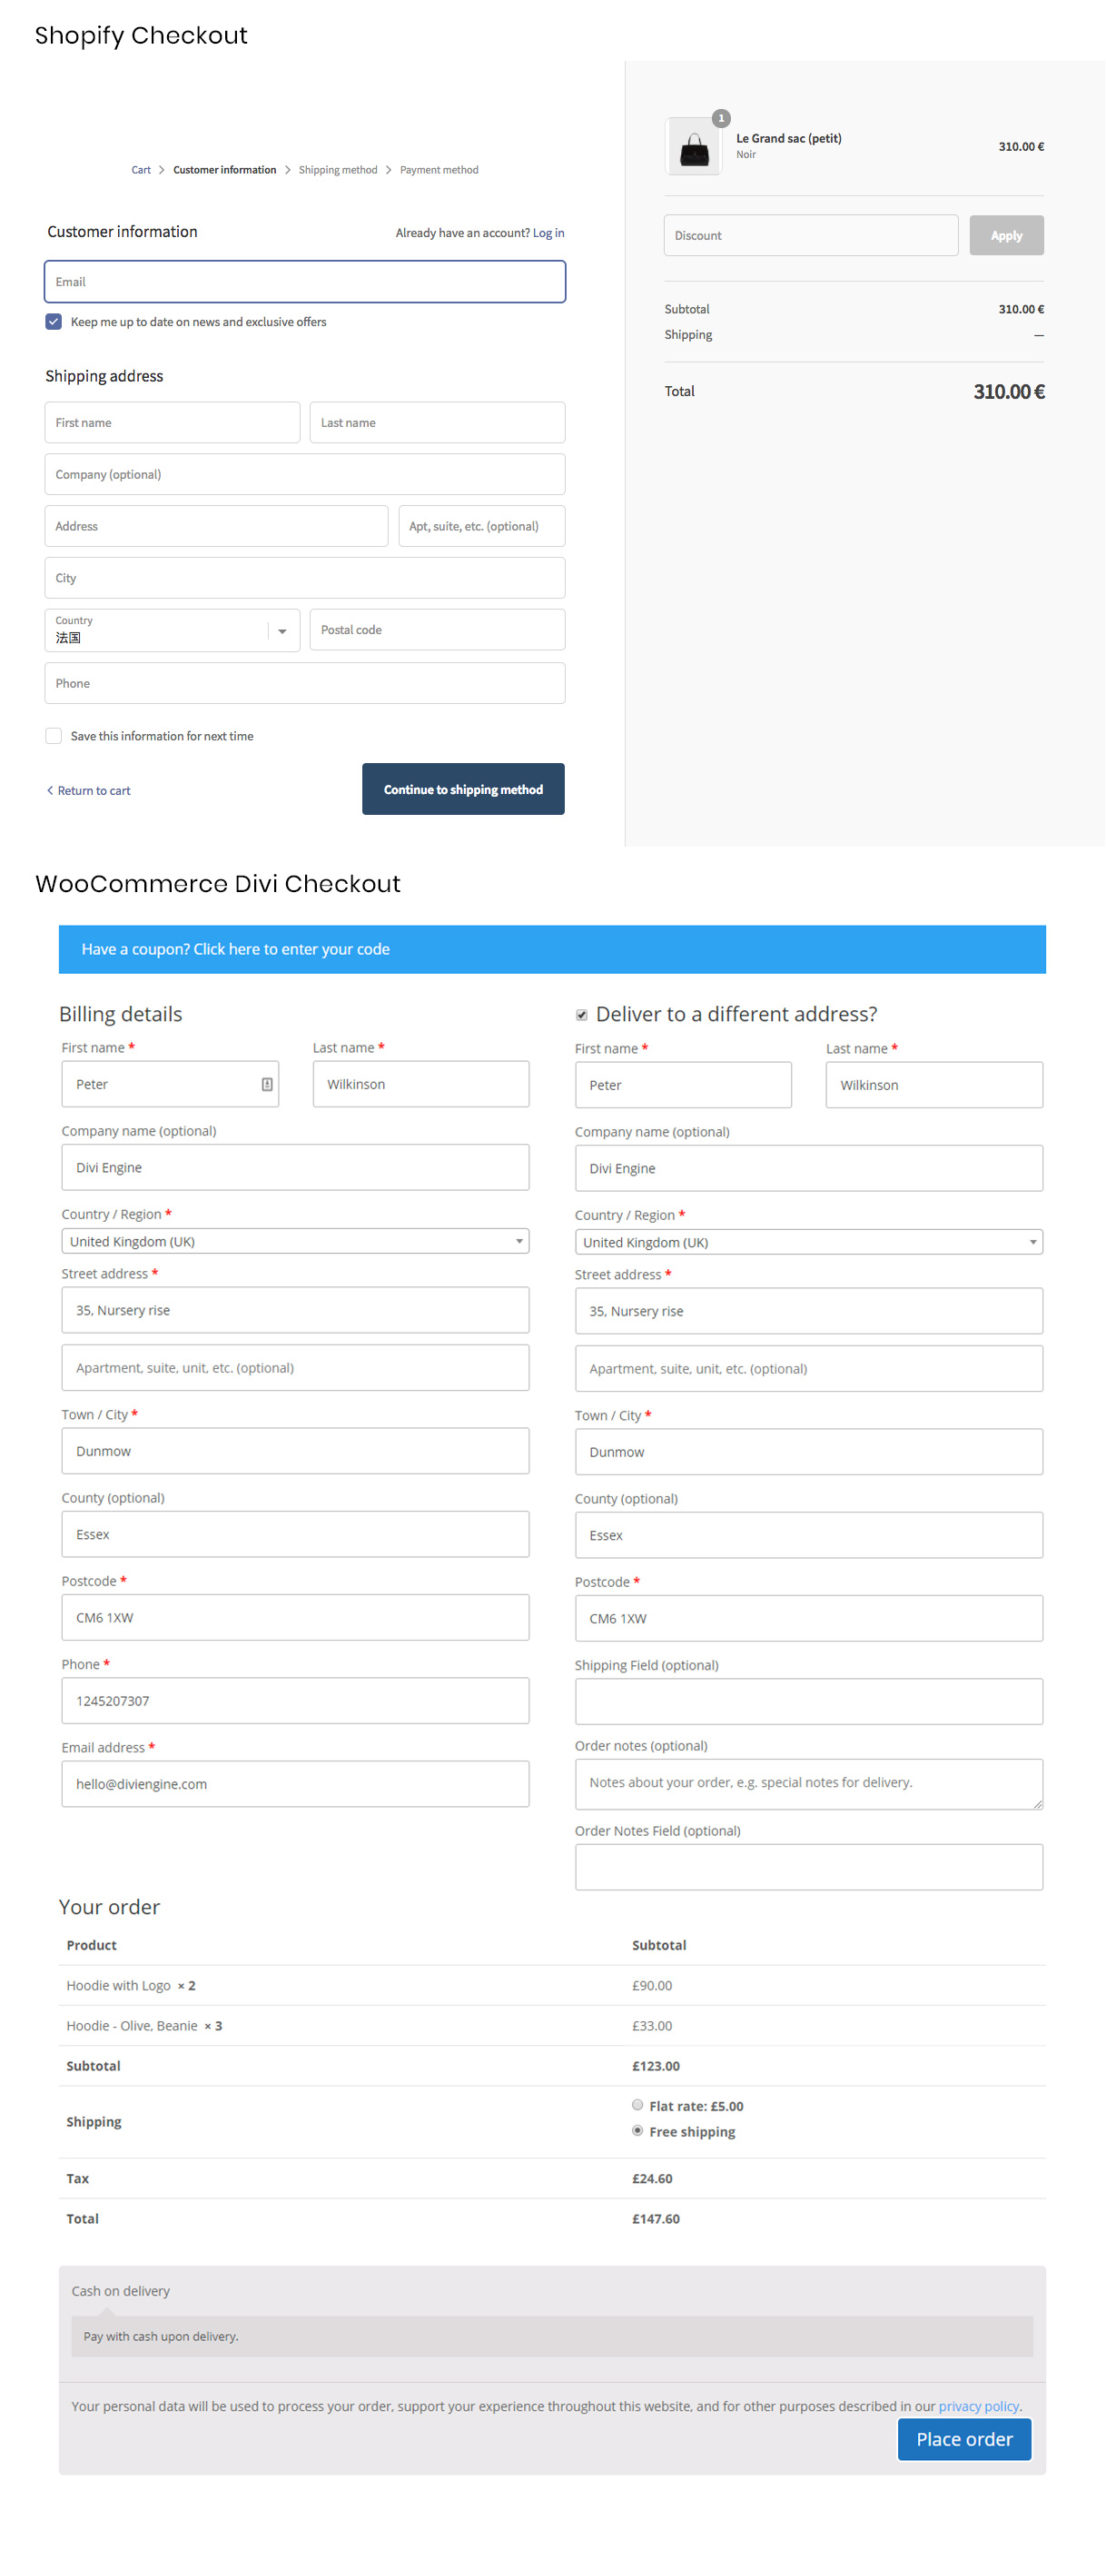The width and height of the screenshot is (1106, 2560).
Task: Click billing Last name field with Wilkinson
Action: click(421, 1084)
